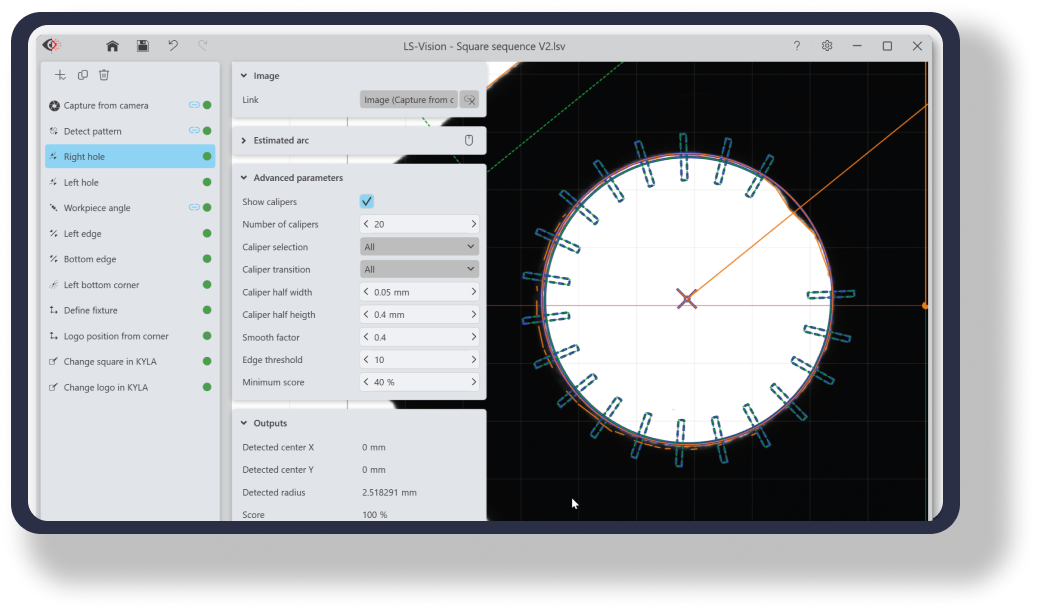The image size is (1037, 610).
Task: Open help with the question mark button
Action: coord(797,46)
